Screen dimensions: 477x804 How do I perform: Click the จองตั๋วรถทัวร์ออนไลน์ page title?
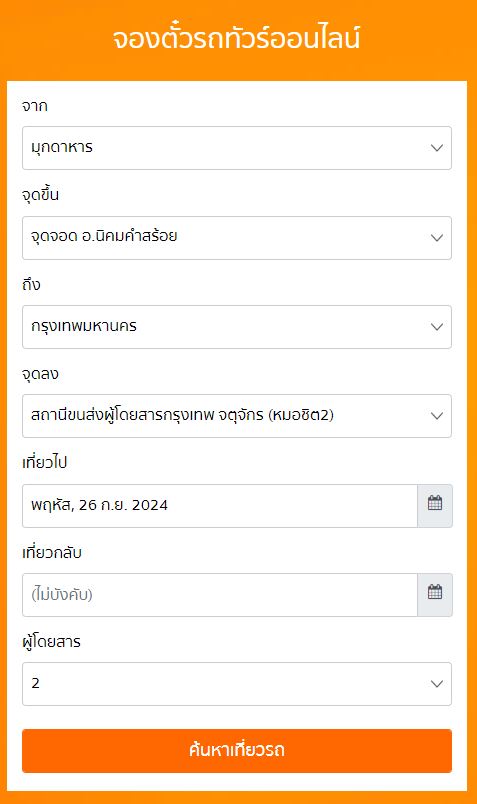[237, 39]
